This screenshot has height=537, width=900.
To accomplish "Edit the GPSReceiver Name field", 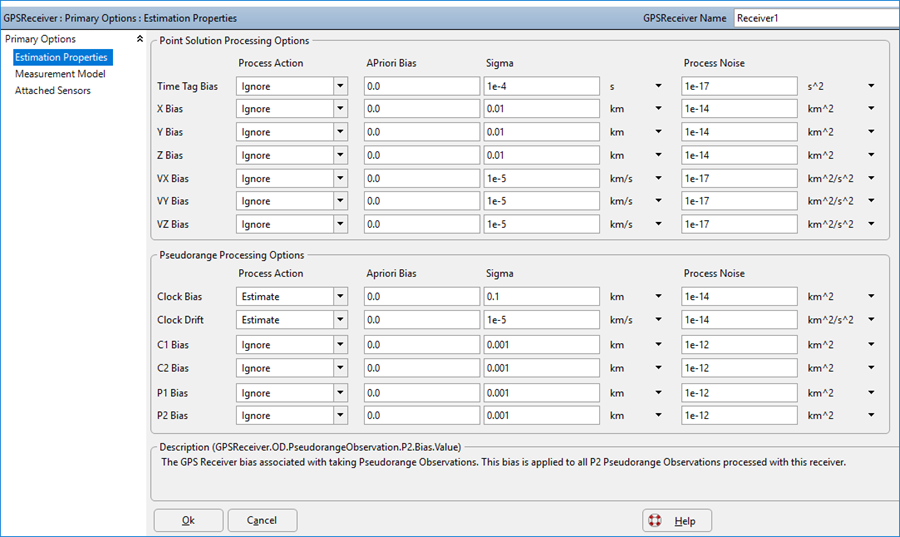I will point(816,18).
